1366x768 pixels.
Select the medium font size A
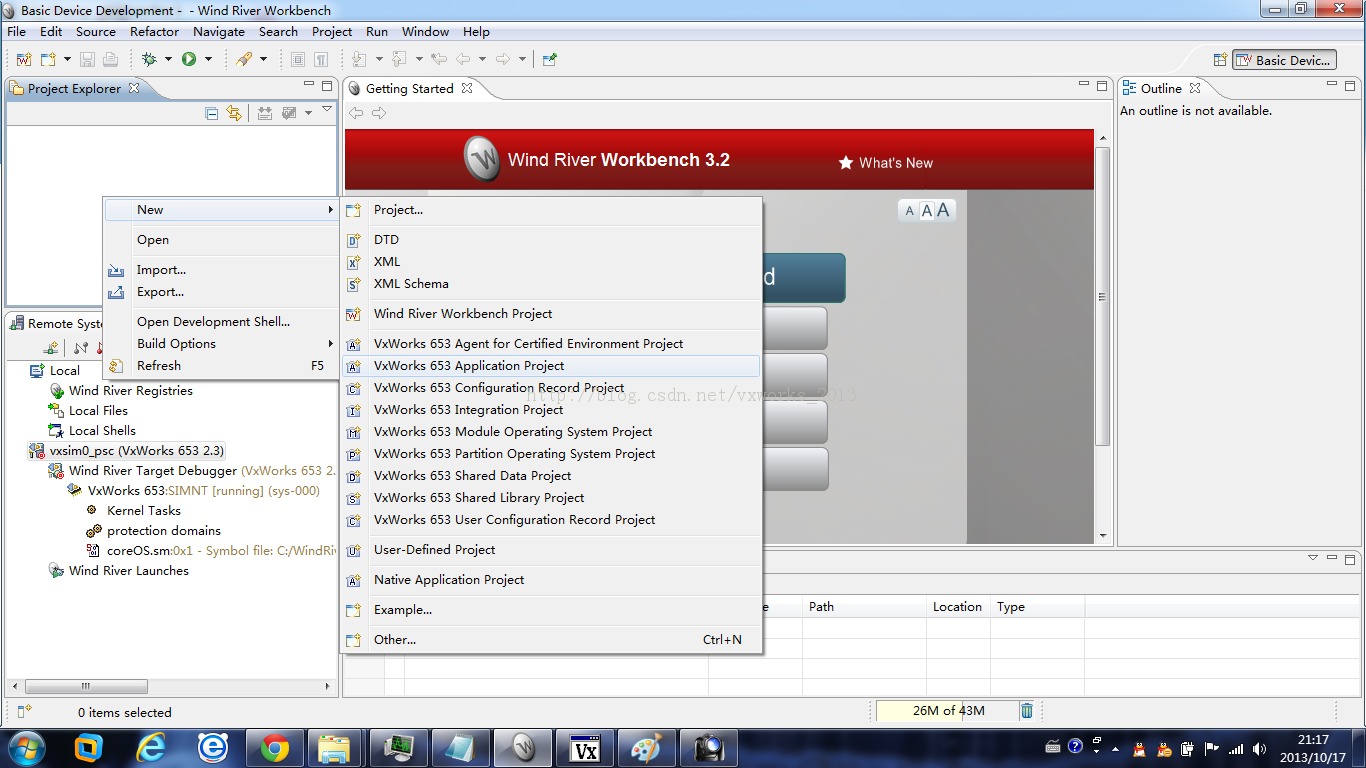926,210
